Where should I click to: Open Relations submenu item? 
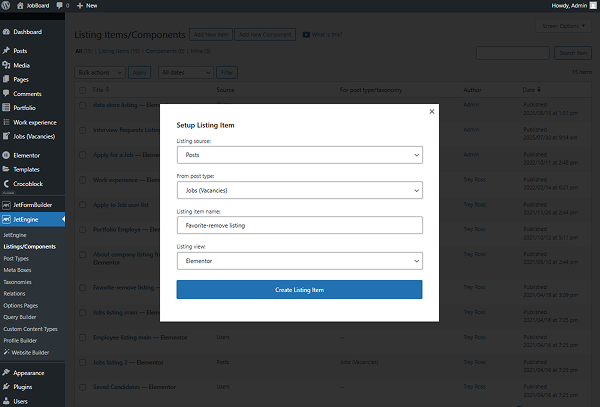[14, 294]
